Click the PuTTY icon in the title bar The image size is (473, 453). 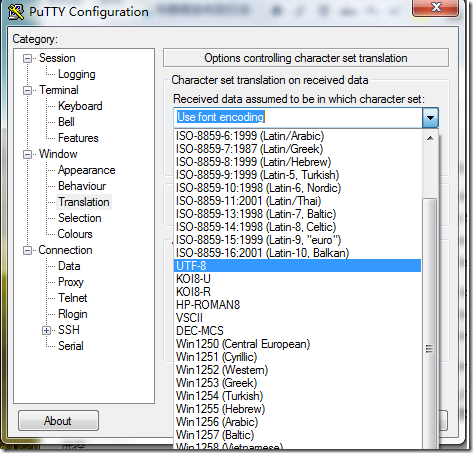[16, 12]
